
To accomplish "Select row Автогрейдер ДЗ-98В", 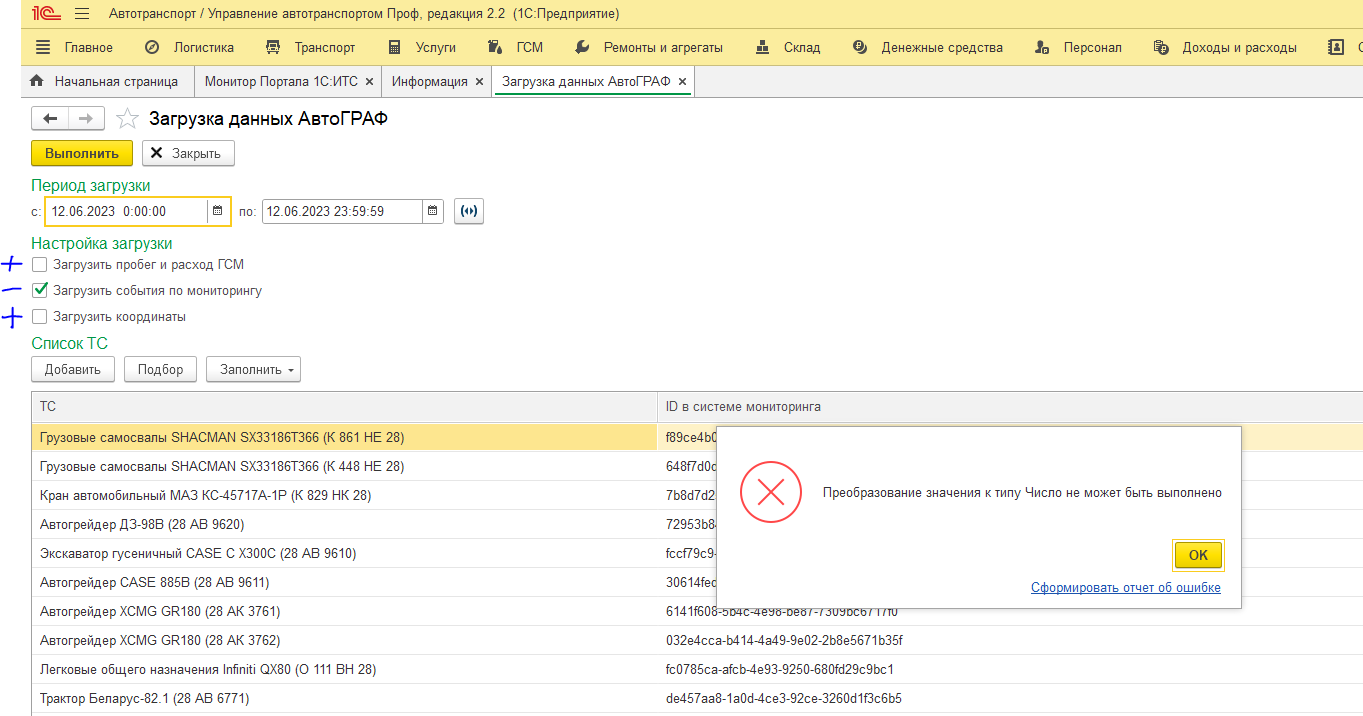I will click(x=344, y=524).
